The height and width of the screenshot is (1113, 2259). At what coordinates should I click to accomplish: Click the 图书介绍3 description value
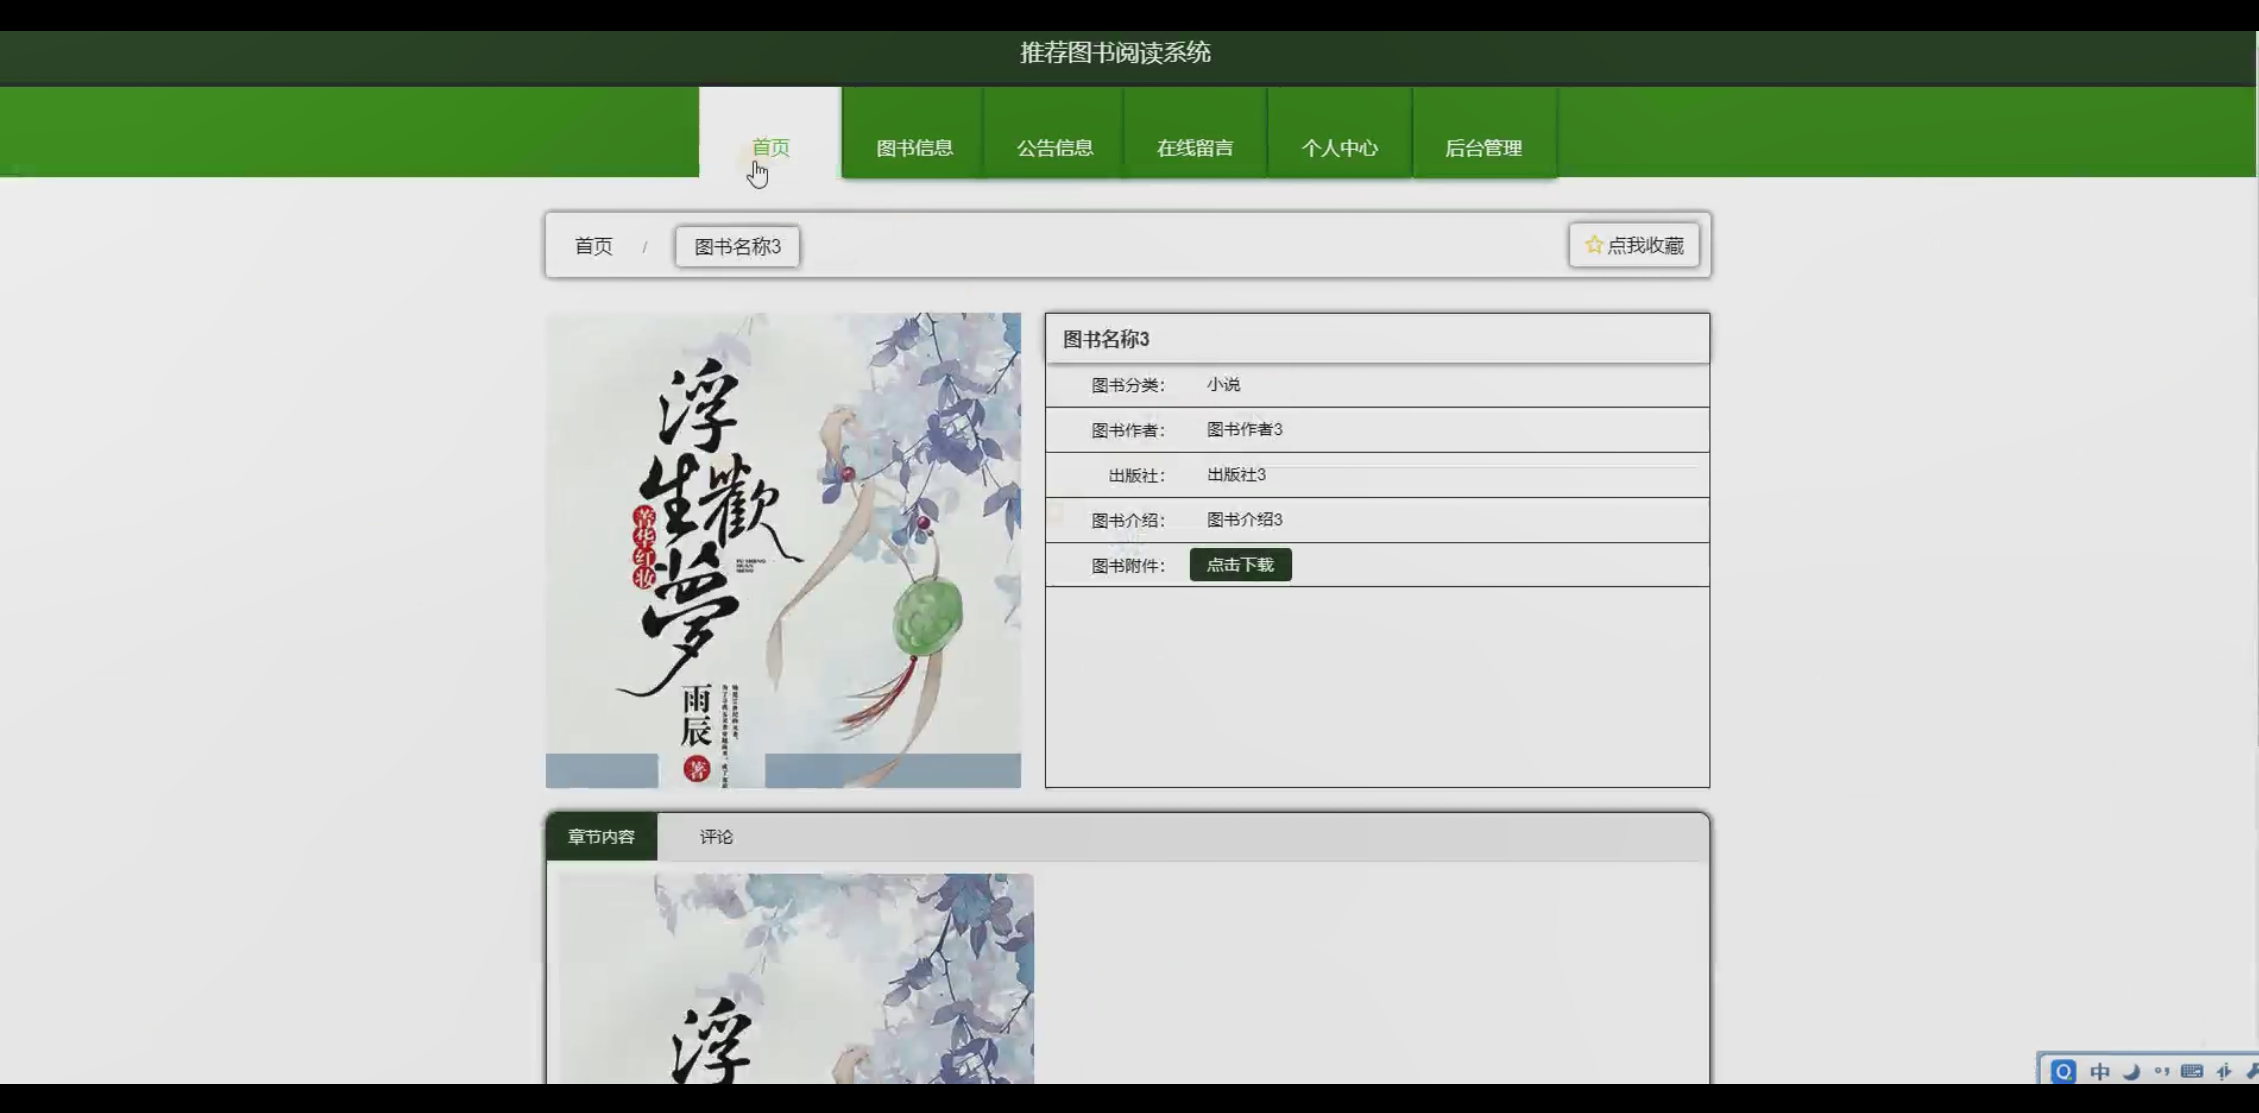point(1244,519)
